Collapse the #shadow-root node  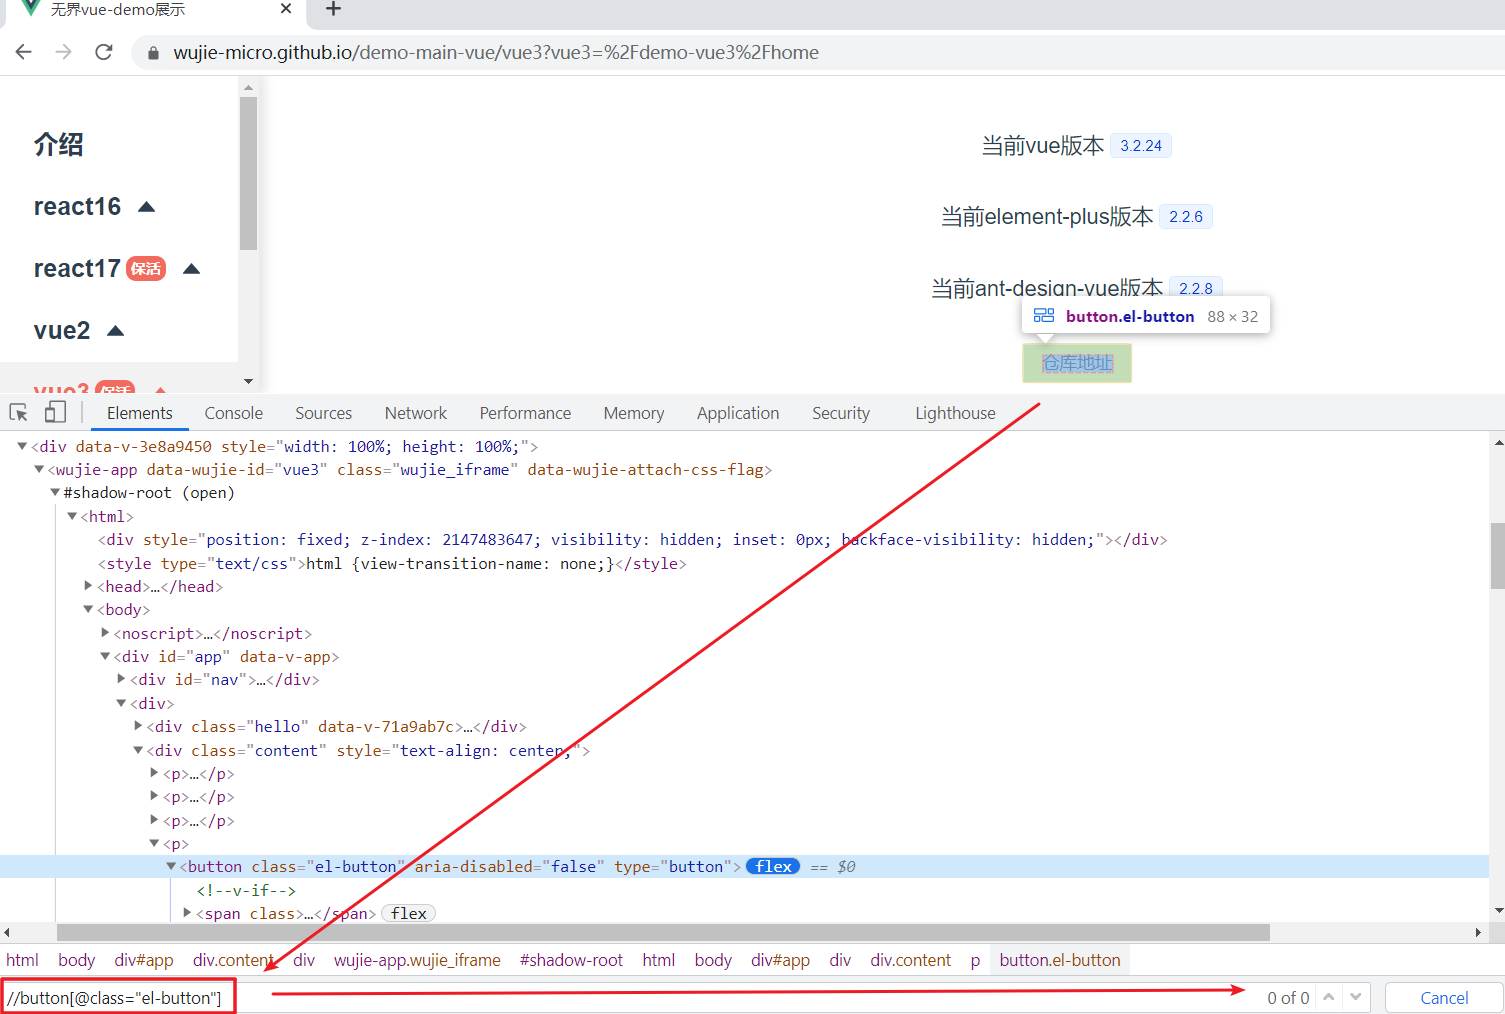(x=55, y=492)
